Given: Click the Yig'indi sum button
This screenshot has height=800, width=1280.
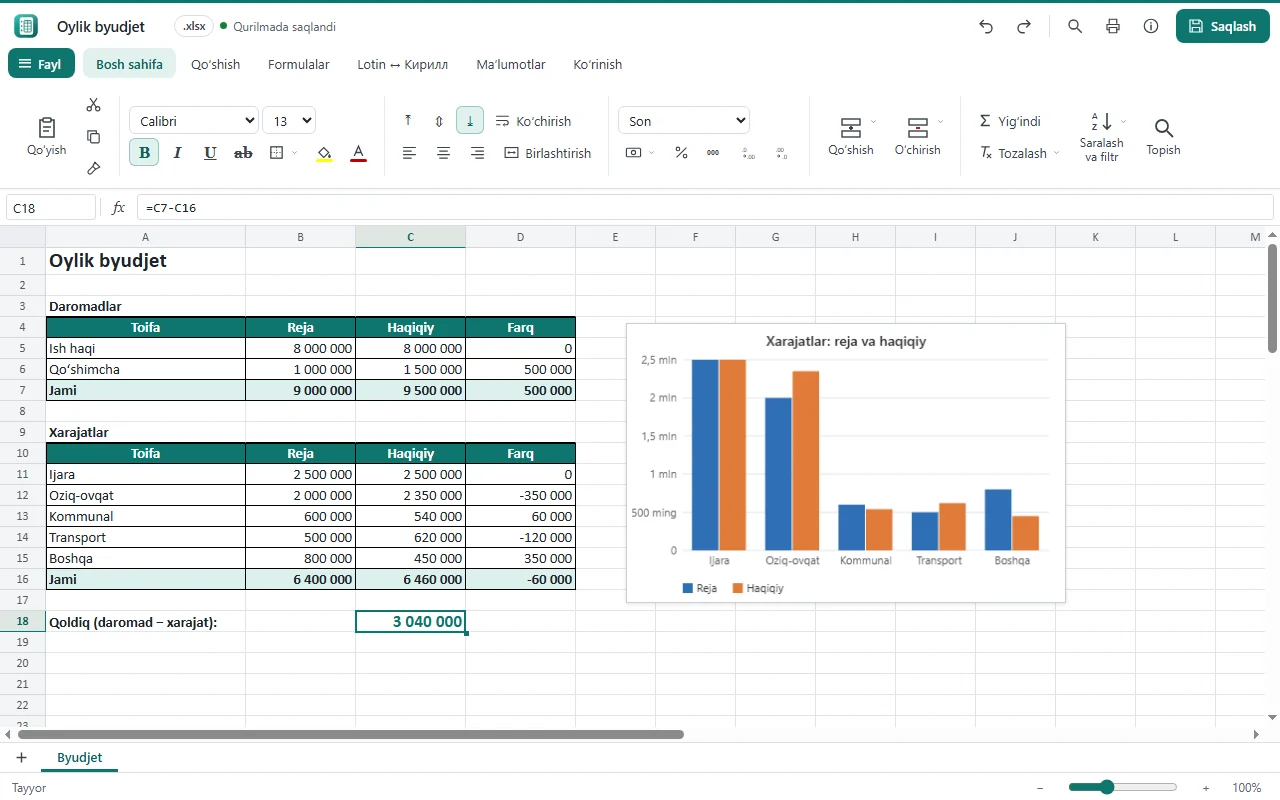Looking at the screenshot, I should [x=1010, y=121].
